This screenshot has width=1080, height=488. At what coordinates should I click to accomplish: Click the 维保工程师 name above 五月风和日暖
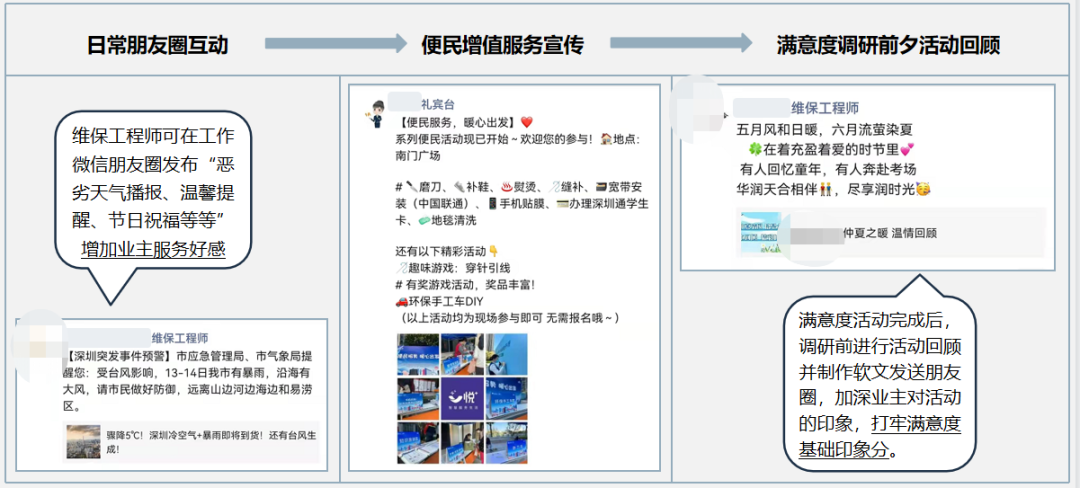(825, 108)
